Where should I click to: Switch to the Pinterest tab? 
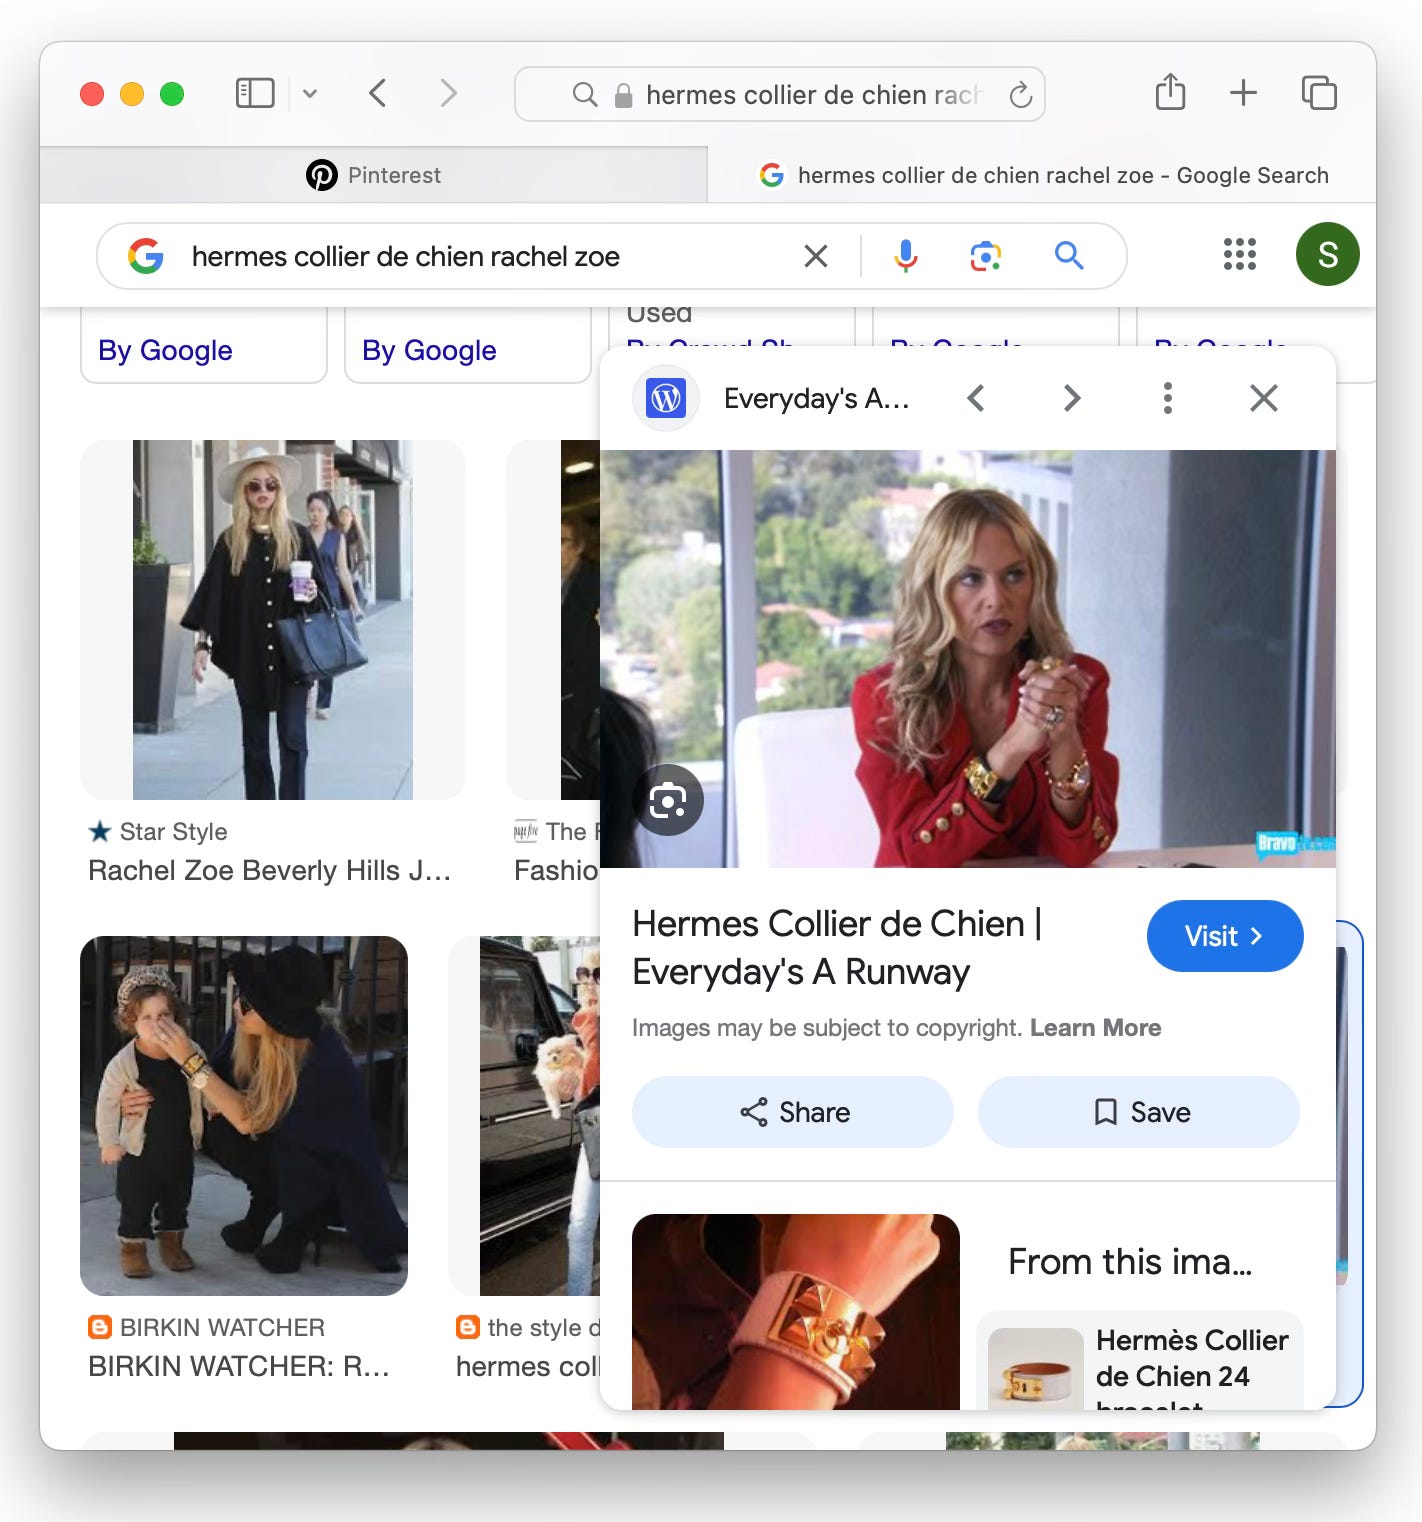(x=373, y=175)
